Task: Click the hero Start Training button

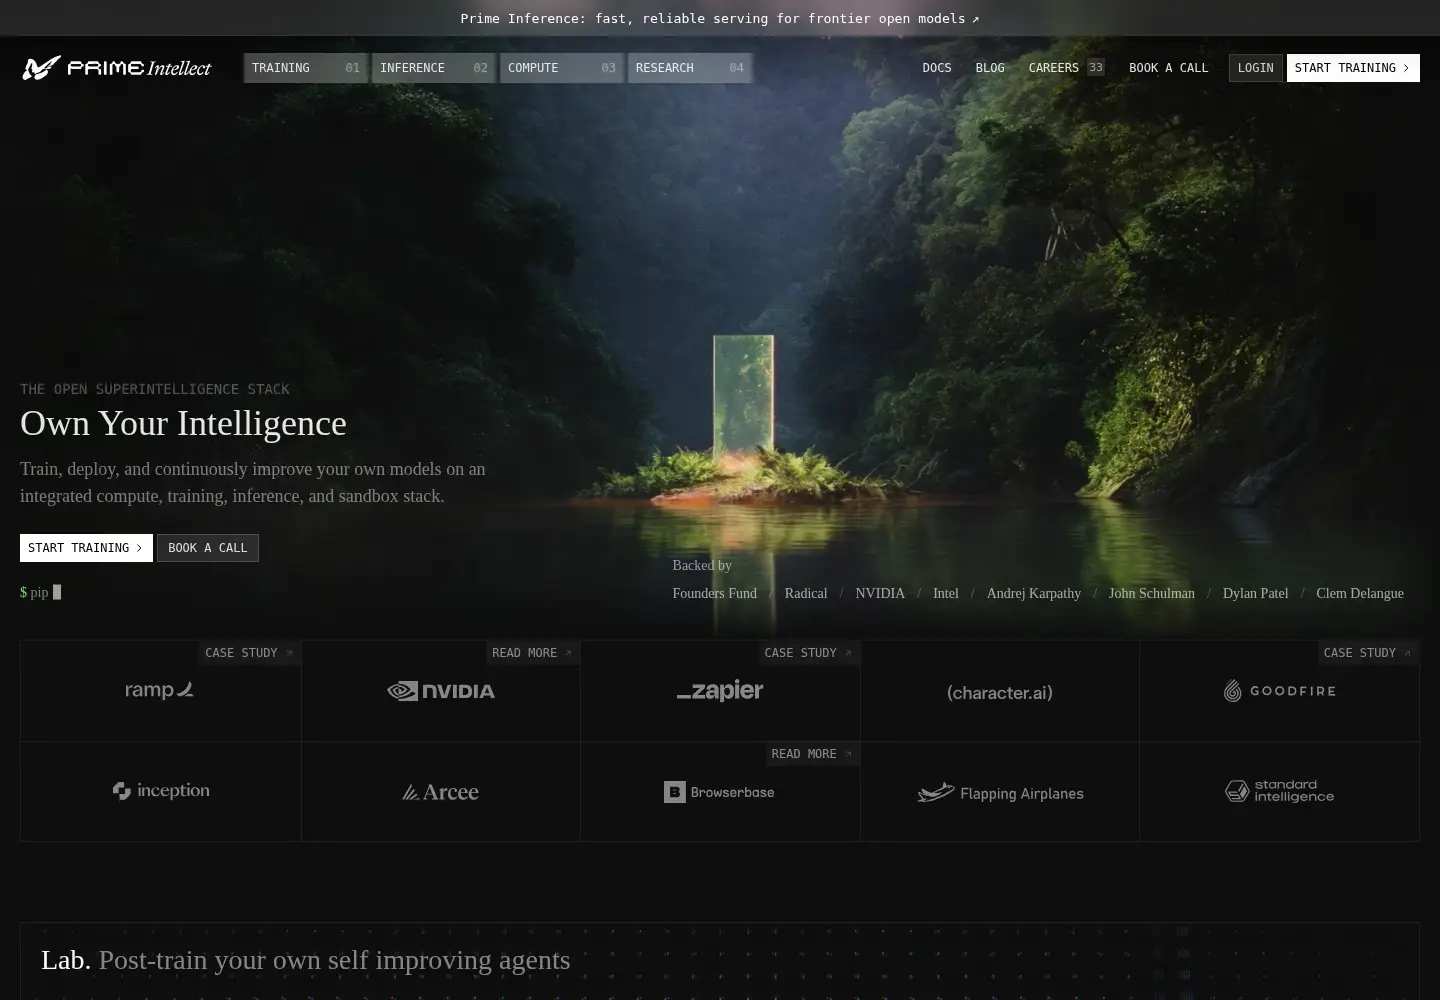Action: [x=86, y=548]
